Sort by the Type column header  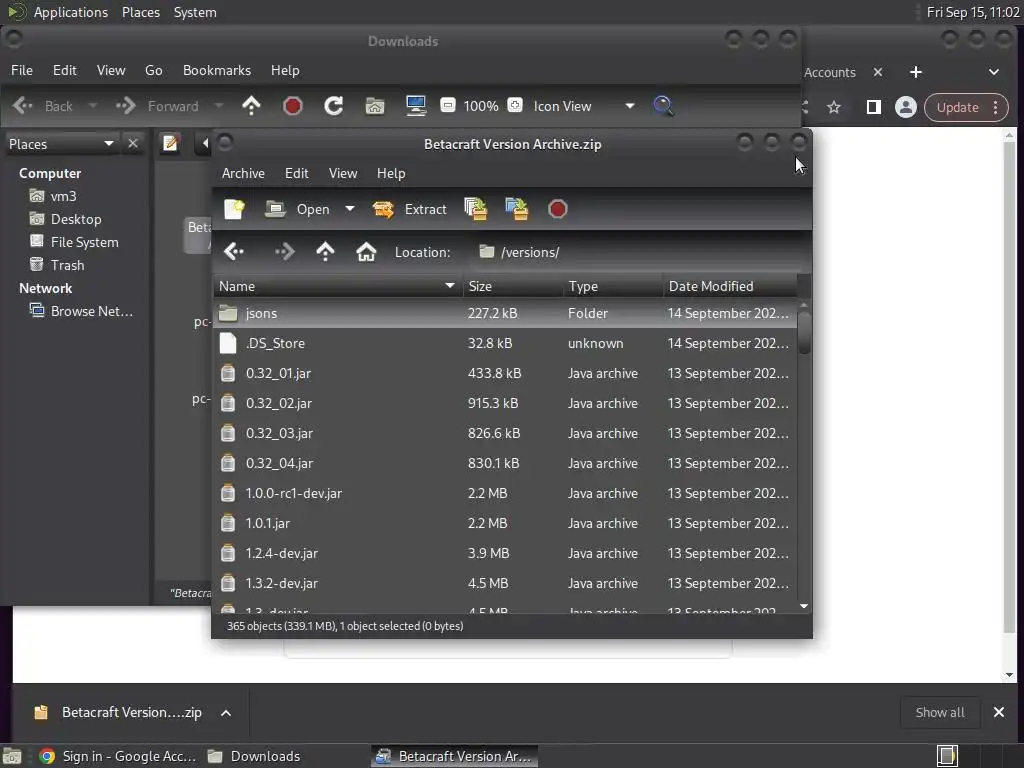coord(613,286)
